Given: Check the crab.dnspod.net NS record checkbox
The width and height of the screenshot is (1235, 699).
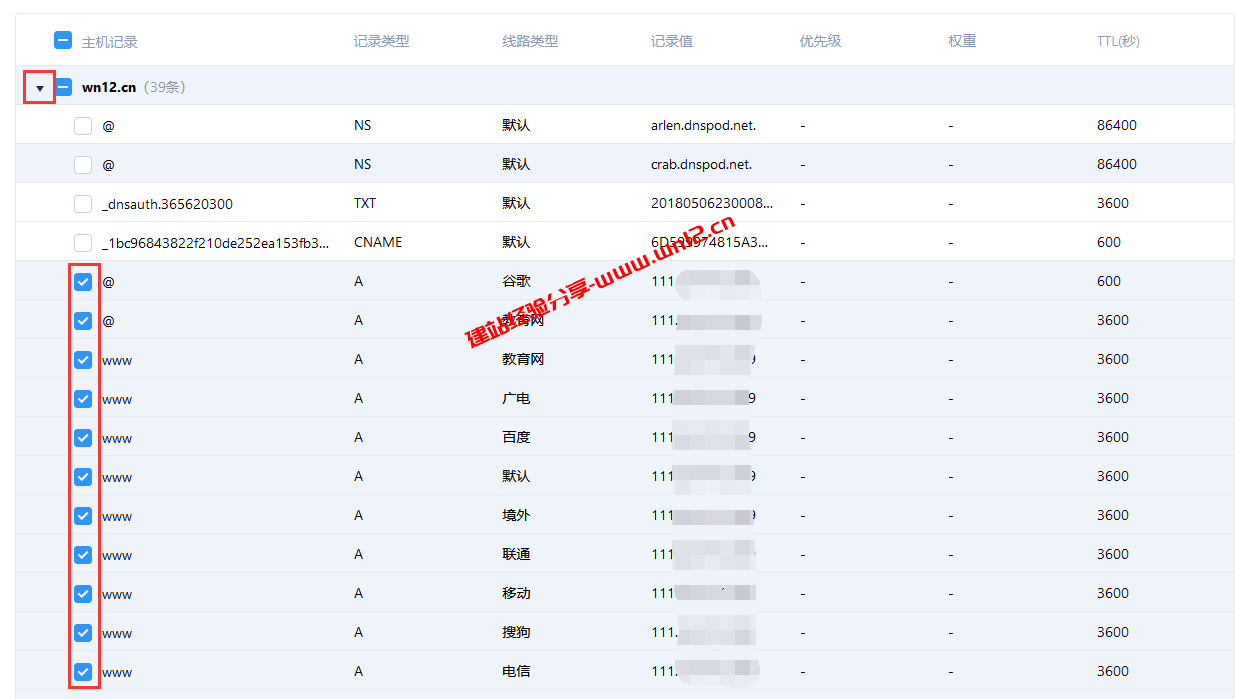Looking at the screenshot, I should click(83, 164).
